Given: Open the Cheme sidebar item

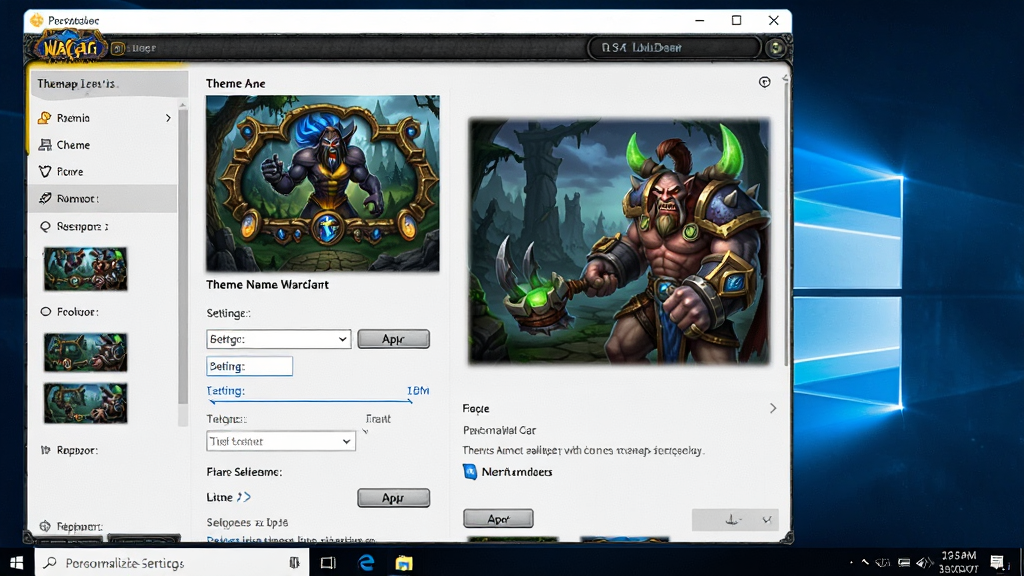Looking at the screenshot, I should (103, 145).
